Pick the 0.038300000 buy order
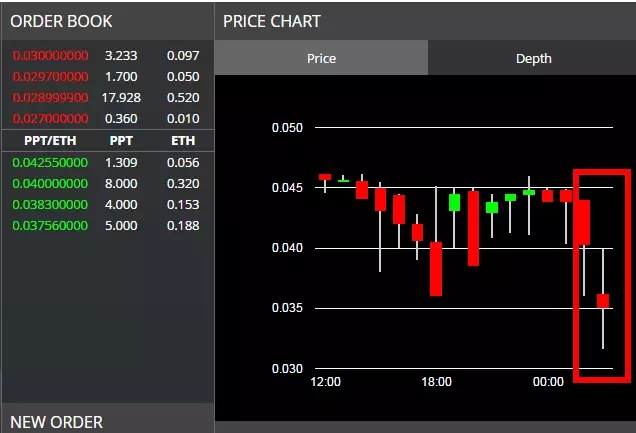 tap(50, 204)
